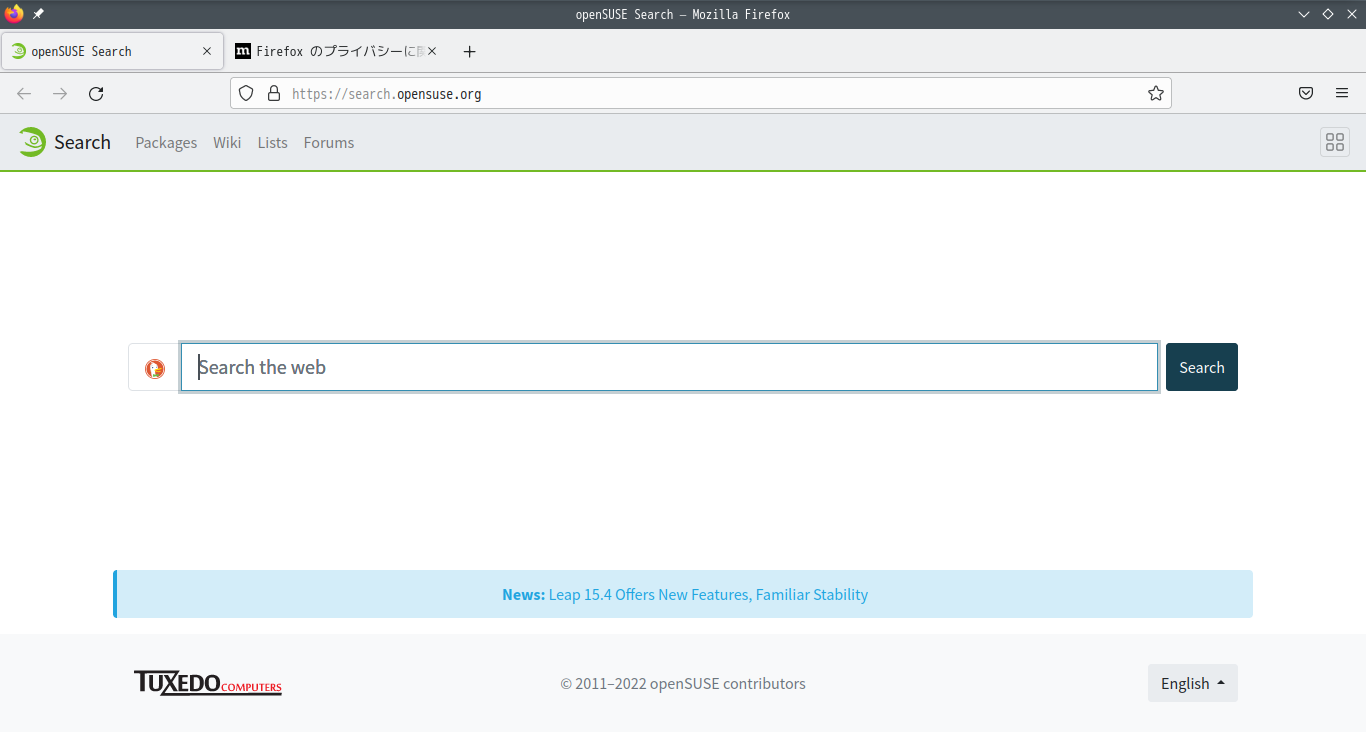Bookmark this page with the star icon
1366x732 pixels.
click(x=1156, y=93)
